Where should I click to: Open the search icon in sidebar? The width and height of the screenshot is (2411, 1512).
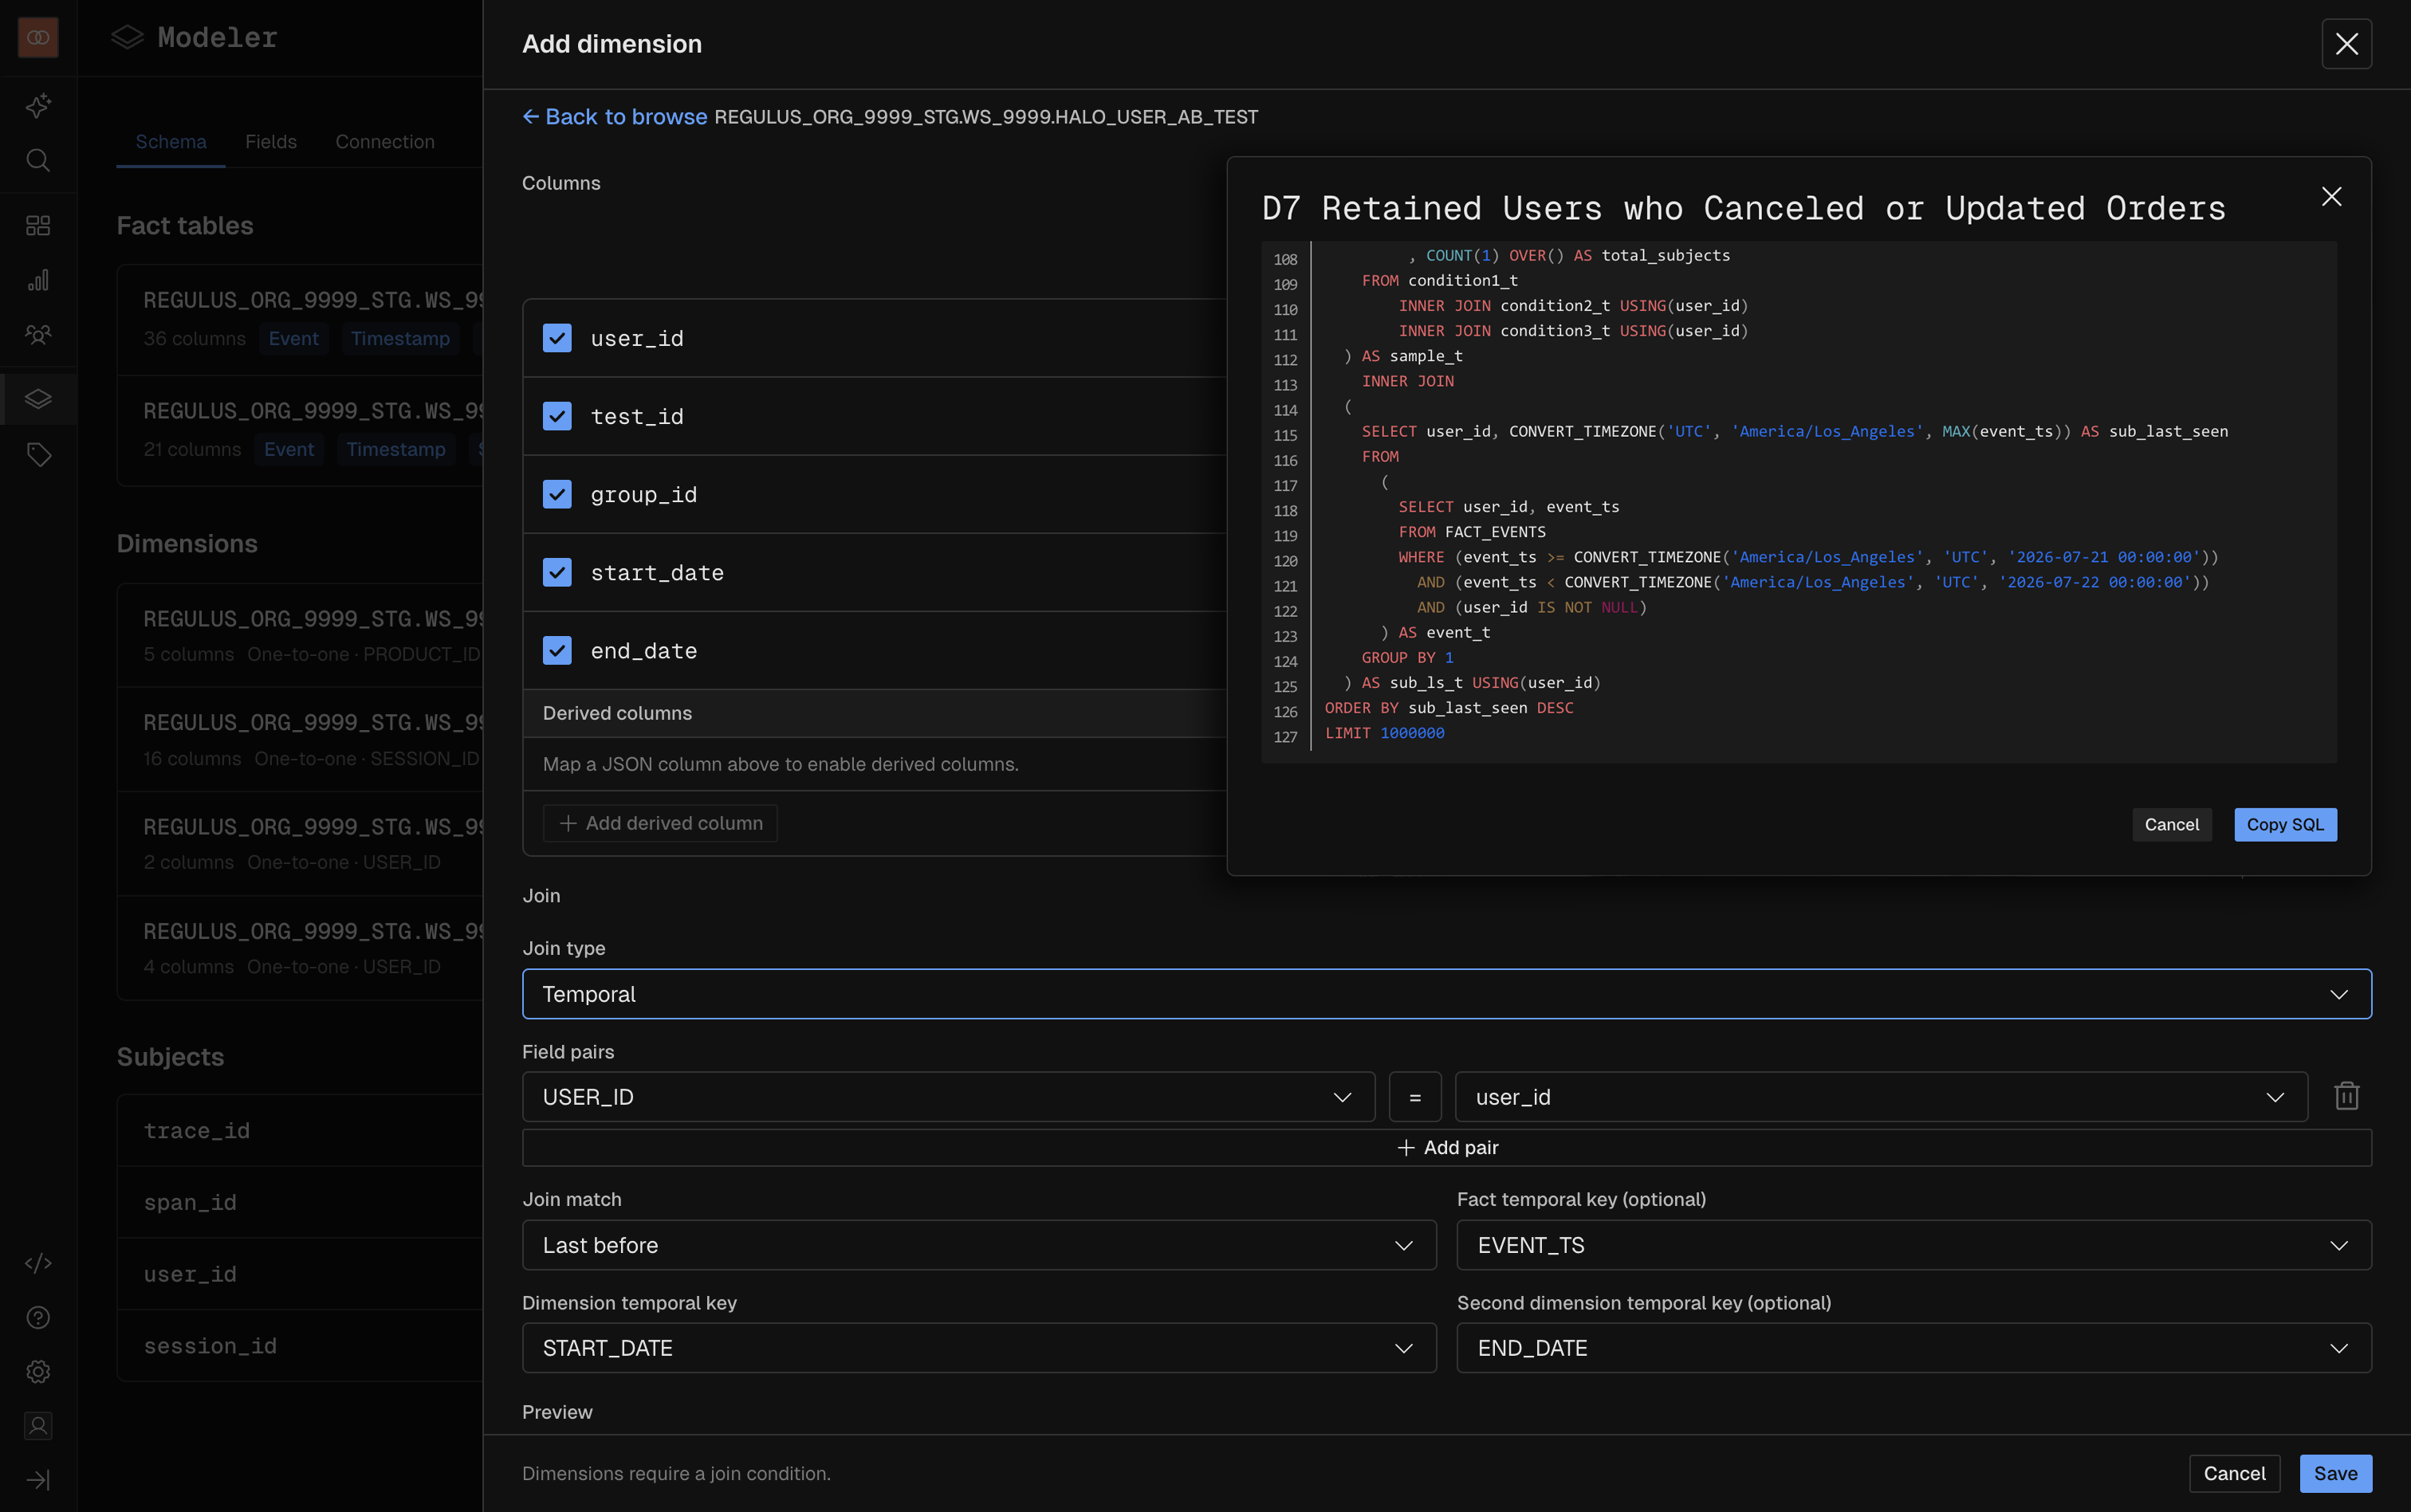pos(38,160)
